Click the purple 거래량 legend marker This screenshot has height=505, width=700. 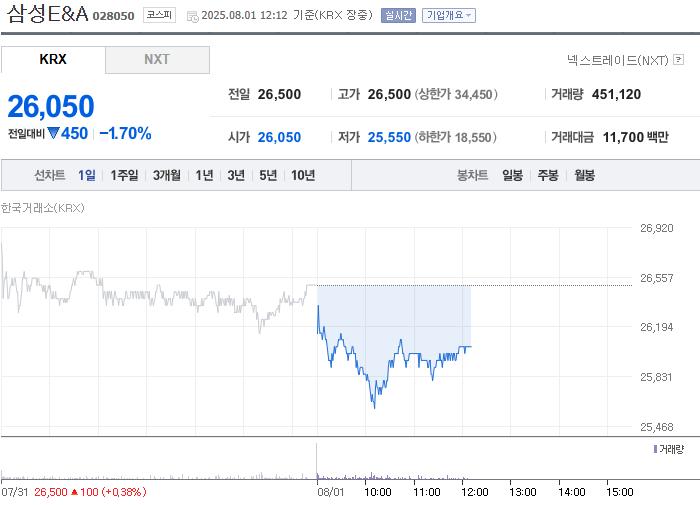click(655, 449)
